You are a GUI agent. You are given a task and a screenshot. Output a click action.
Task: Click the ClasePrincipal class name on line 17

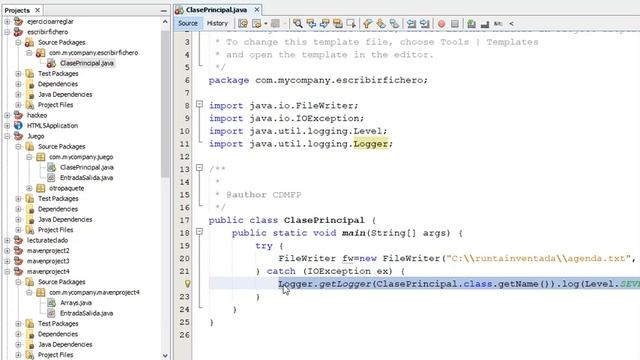(x=324, y=220)
